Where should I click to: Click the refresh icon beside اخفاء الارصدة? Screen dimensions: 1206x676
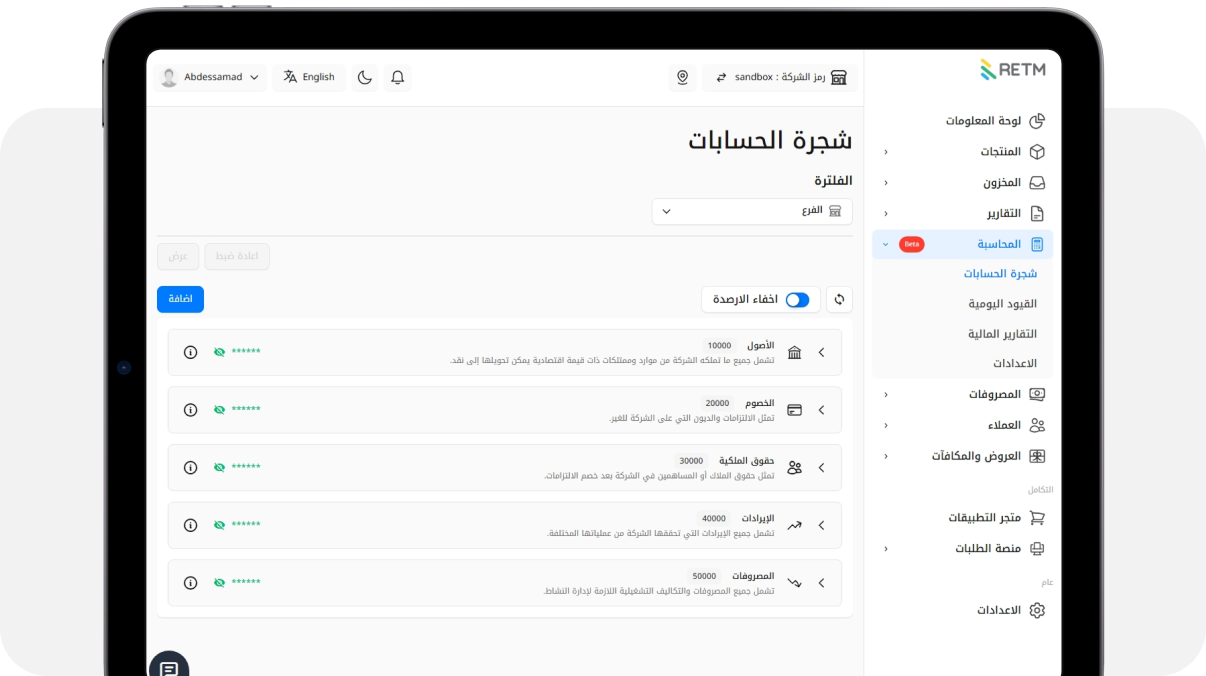click(839, 299)
